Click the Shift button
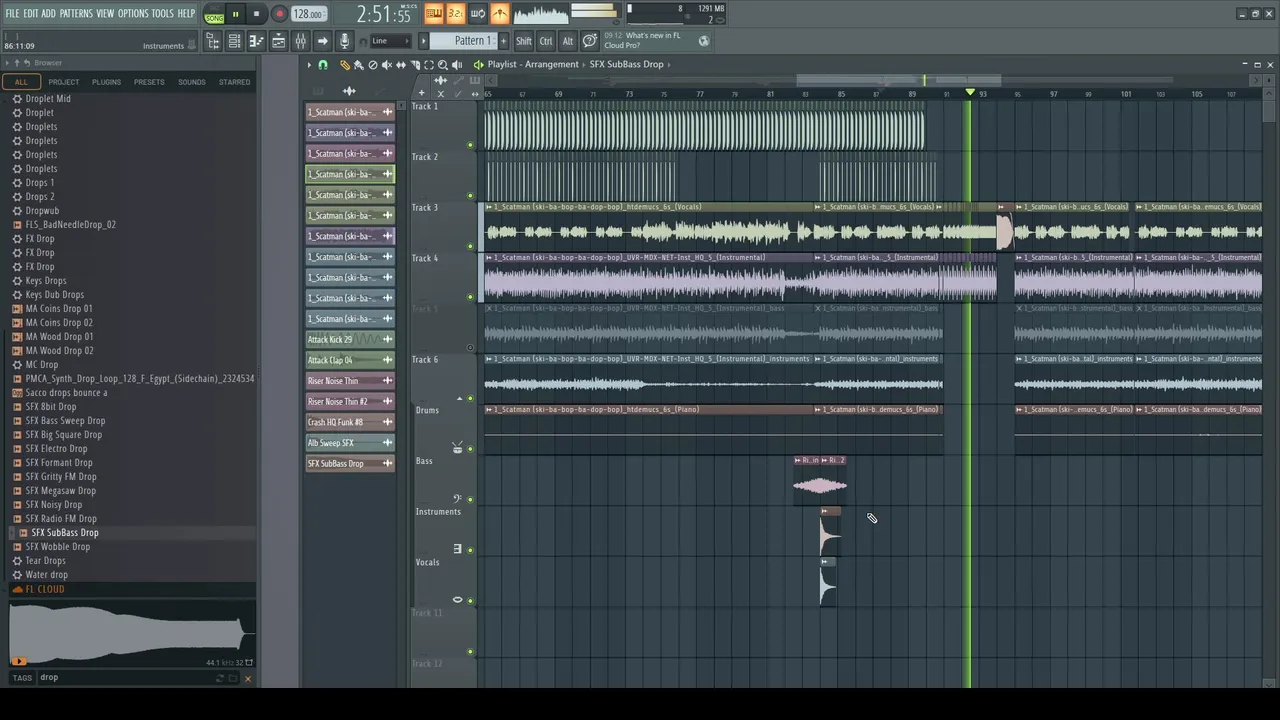Viewport: 1280px width, 720px height. point(524,41)
